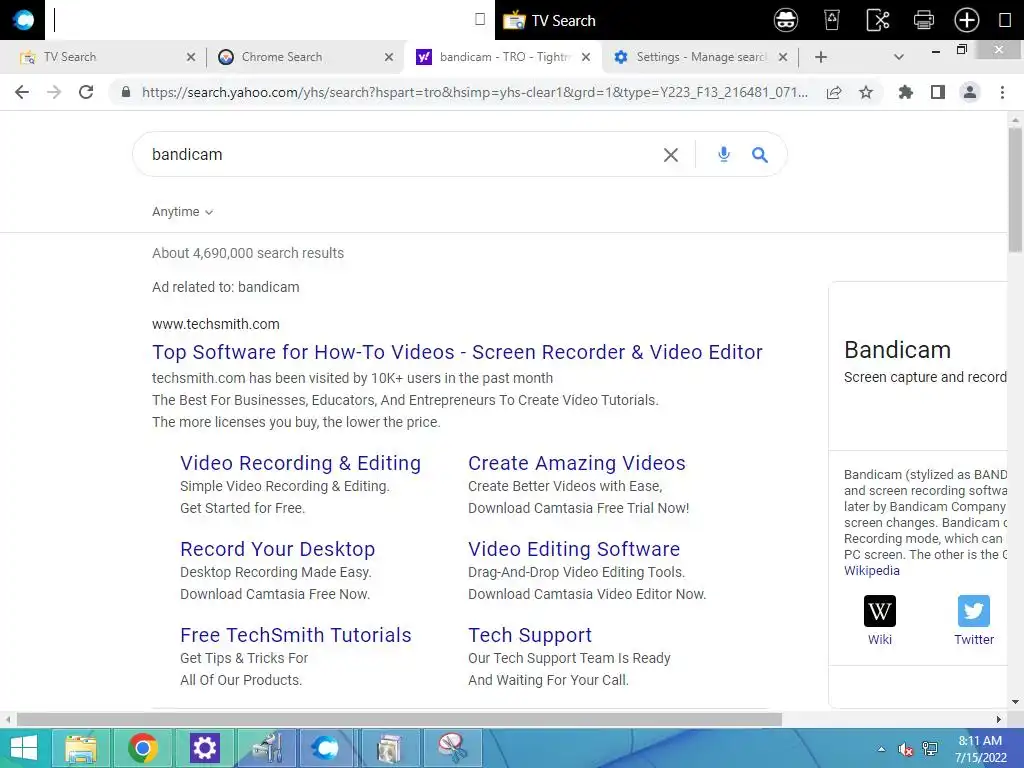This screenshot has height=768, width=1024.
Task: Open Video Recording & Editing link
Action: [x=300, y=463]
